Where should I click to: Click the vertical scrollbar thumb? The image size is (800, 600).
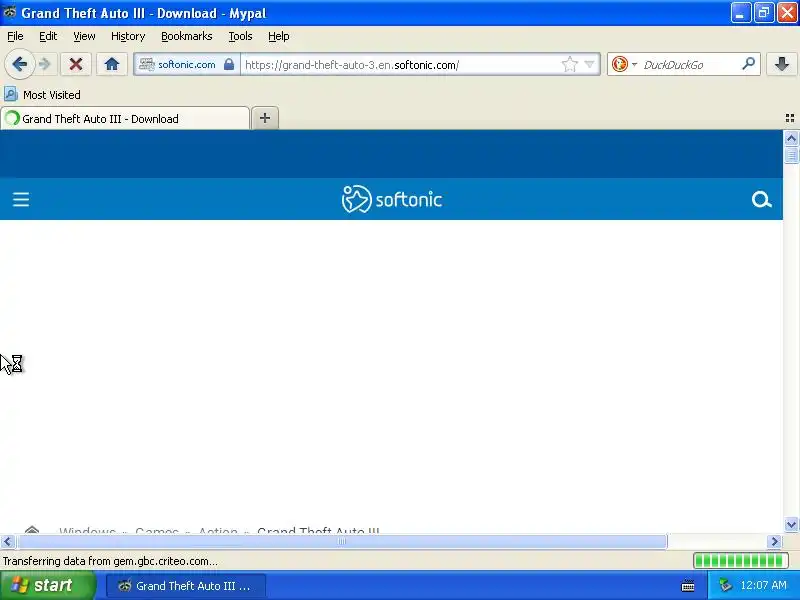791,155
